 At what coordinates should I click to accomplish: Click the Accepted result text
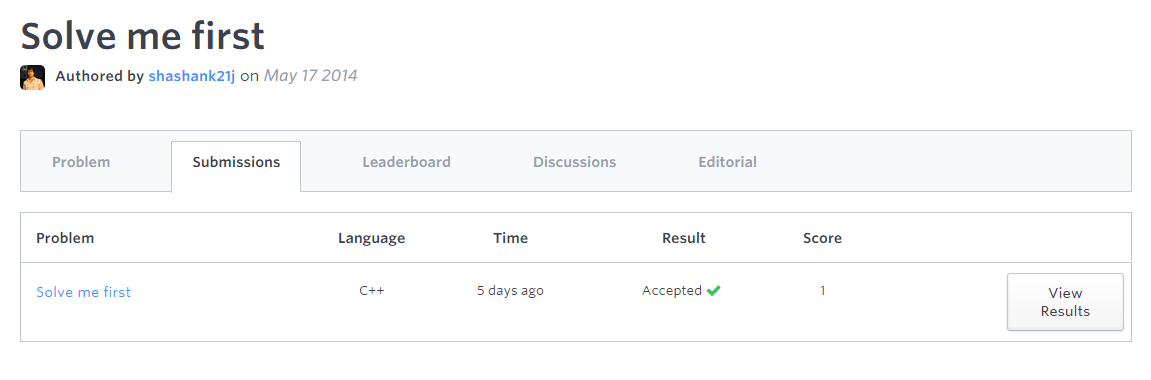pyautogui.click(x=672, y=291)
